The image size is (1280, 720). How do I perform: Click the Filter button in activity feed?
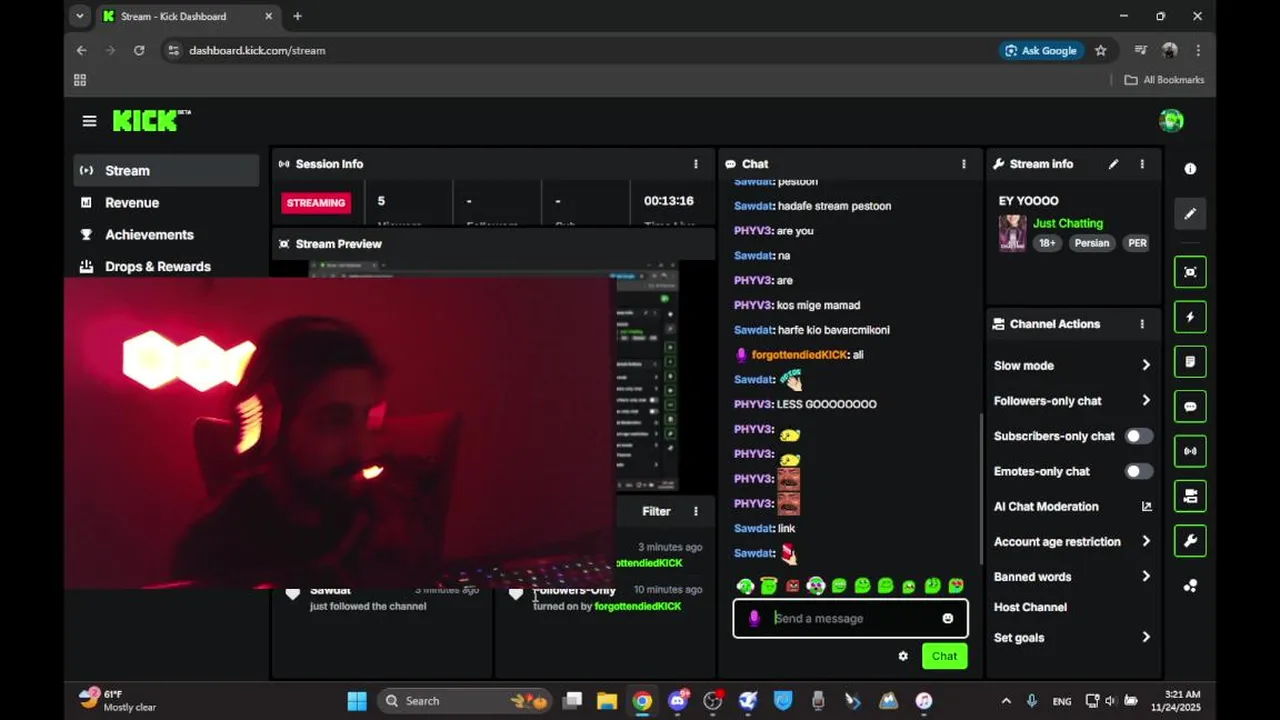tap(656, 511)
